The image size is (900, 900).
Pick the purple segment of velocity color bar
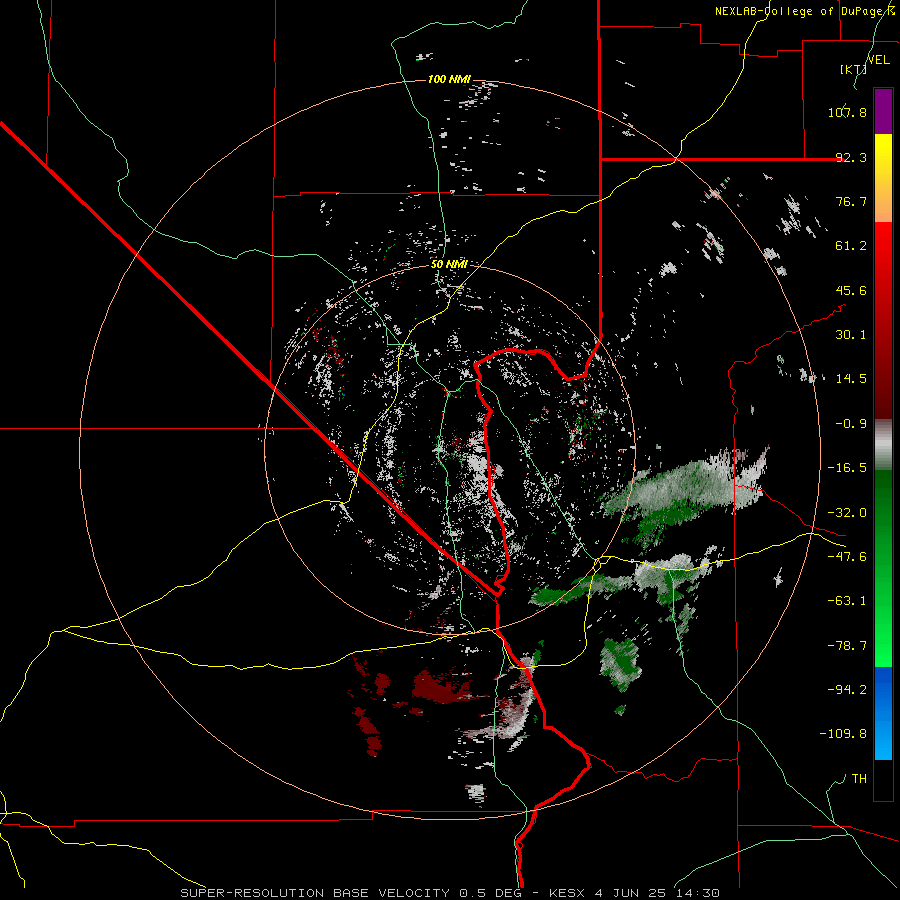point(883,111)
